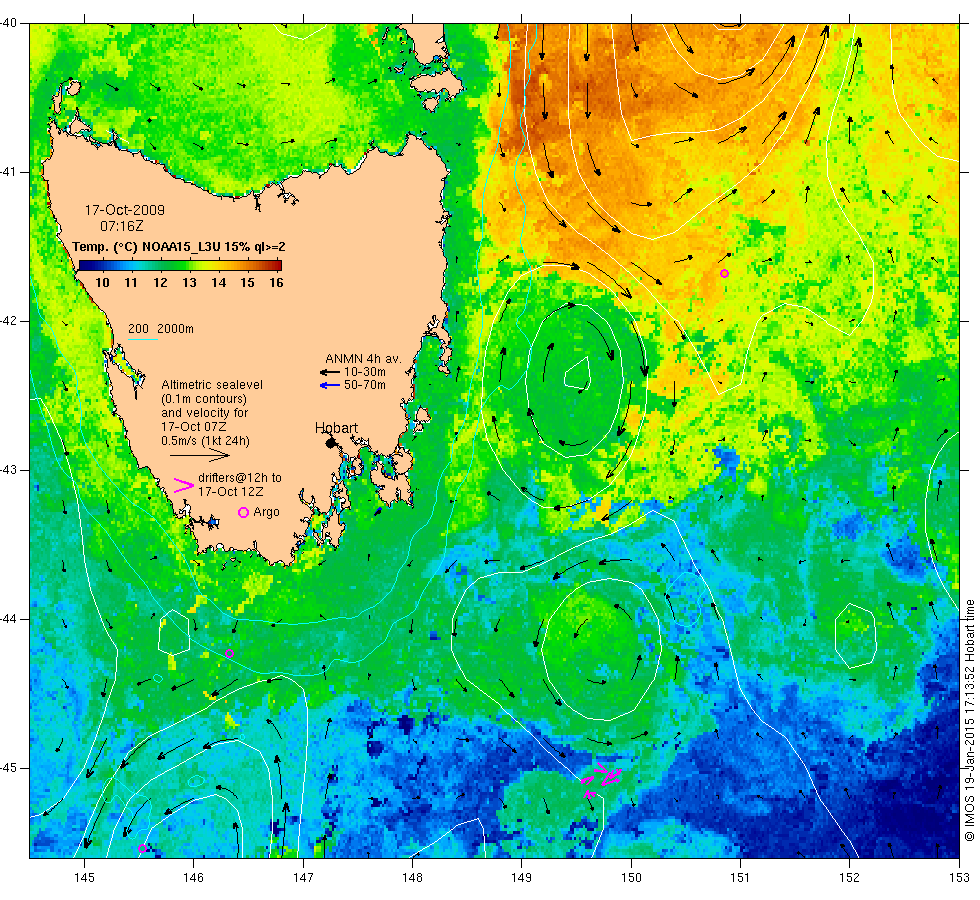980x900 pixels.
Task: Click the black 10-30m arrow legend symbol
Action: (329, 372)
